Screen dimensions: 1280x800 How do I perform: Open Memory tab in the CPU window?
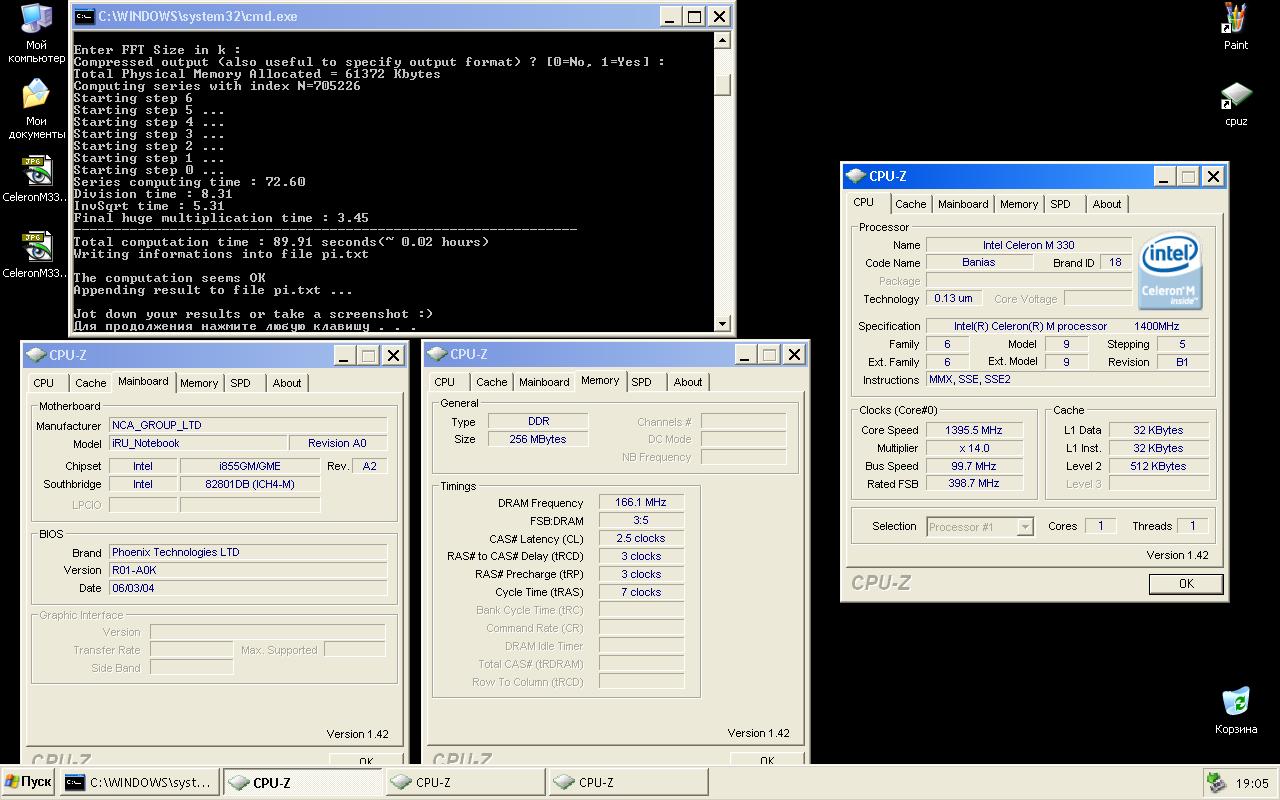tap(1019, 204)
